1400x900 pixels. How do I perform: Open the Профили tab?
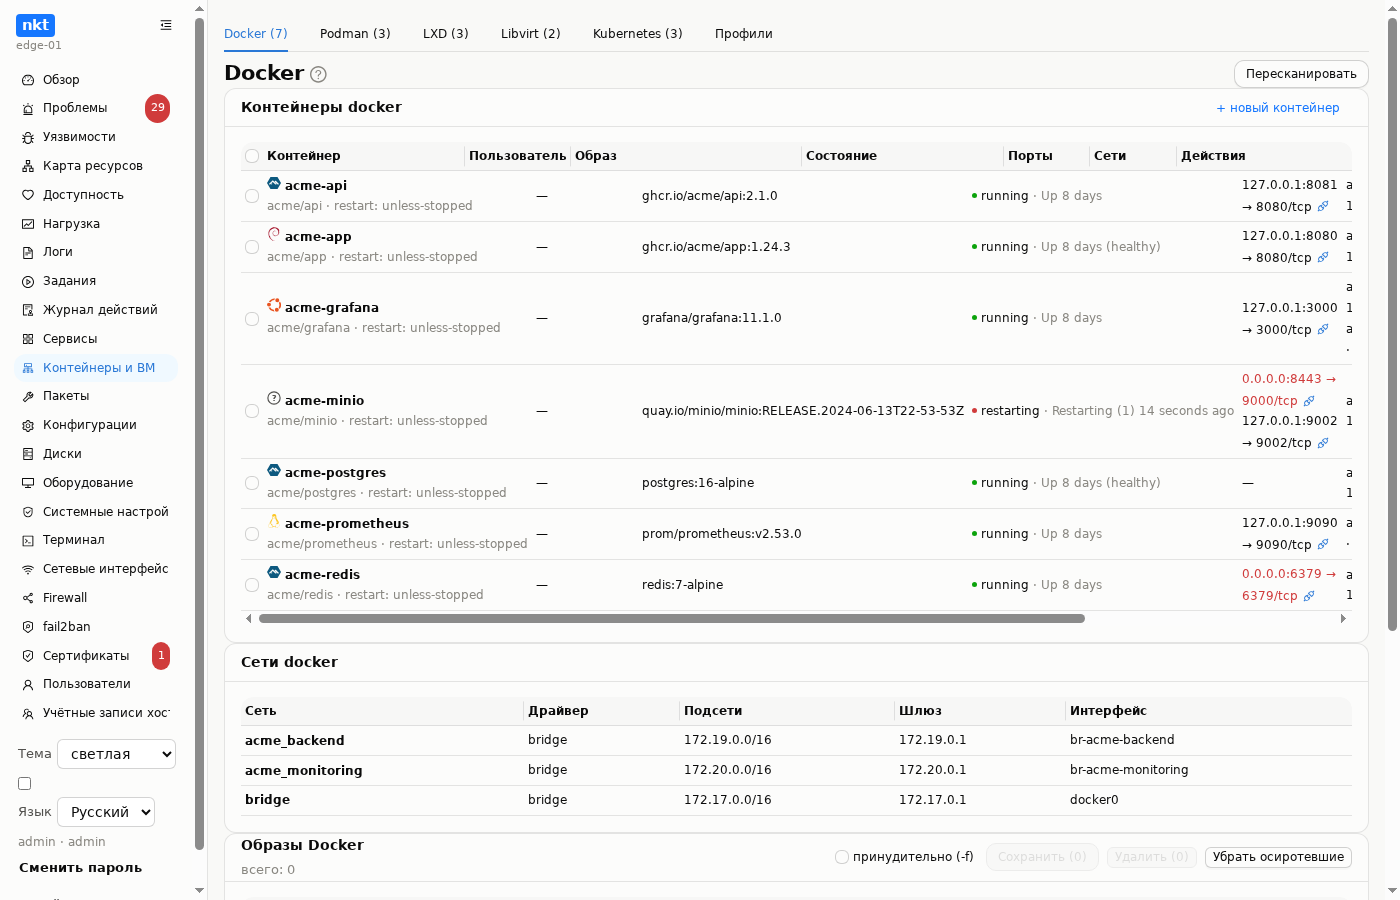click(744, 34)
